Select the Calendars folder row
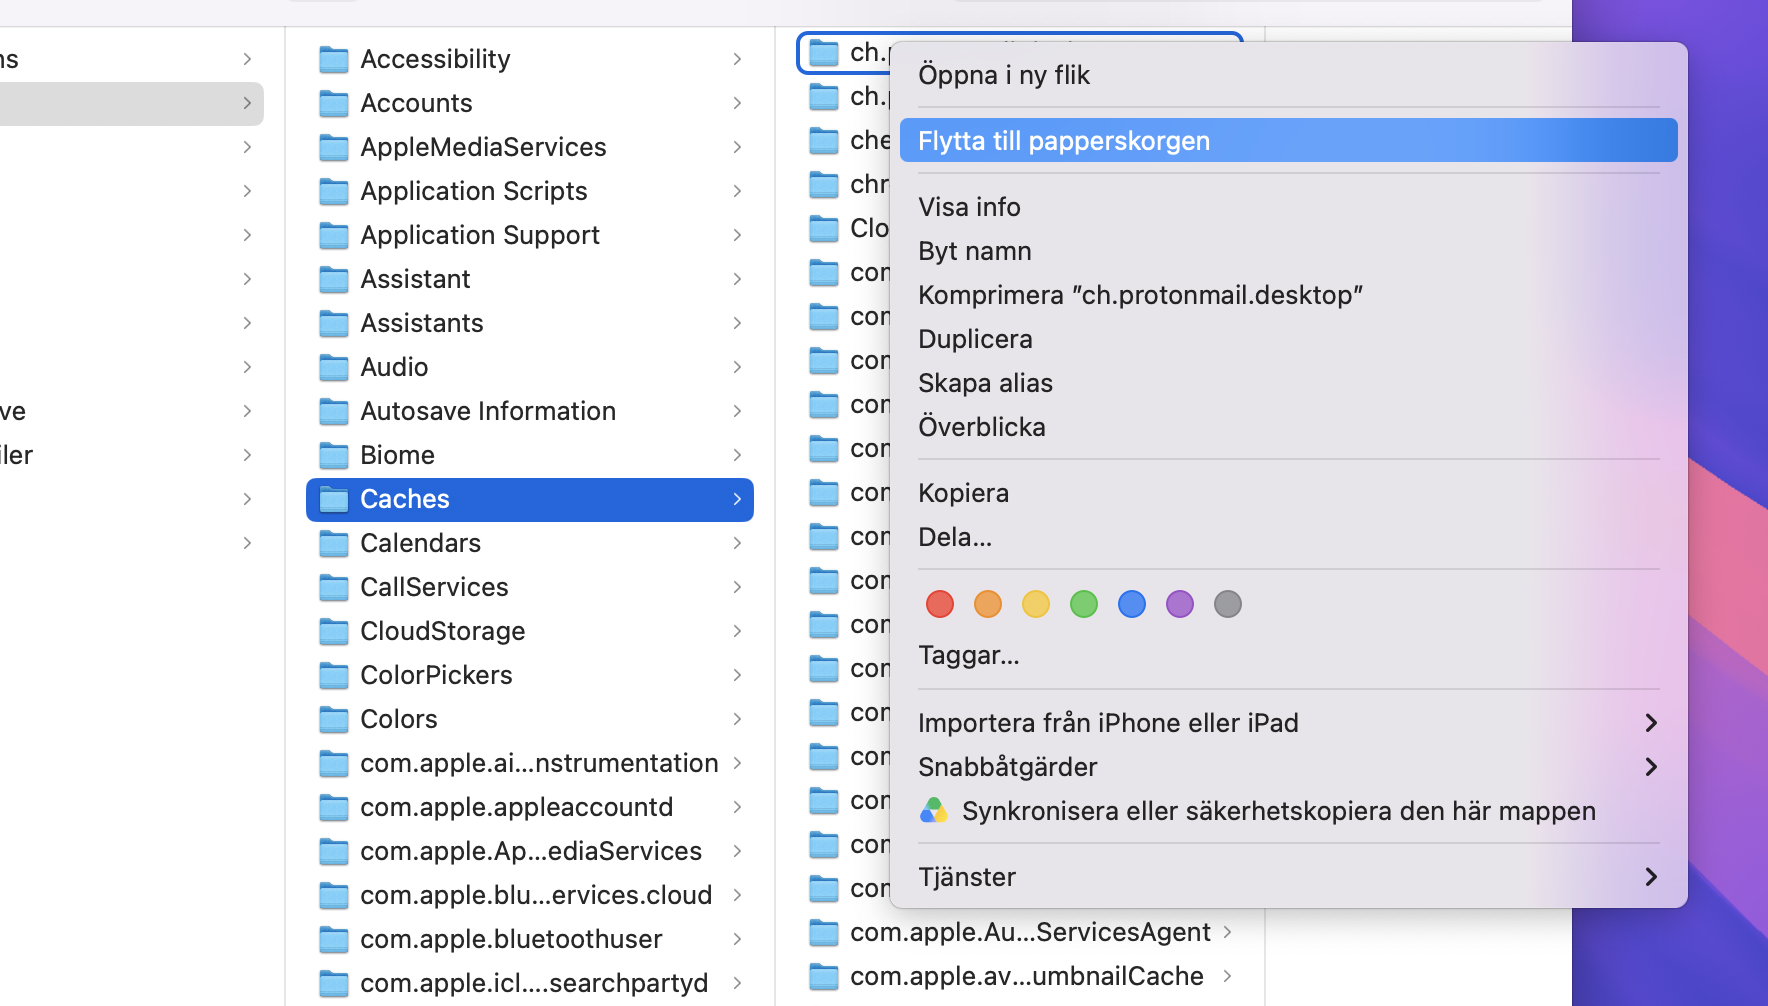1768x1006 pixels. coord(530,544)
